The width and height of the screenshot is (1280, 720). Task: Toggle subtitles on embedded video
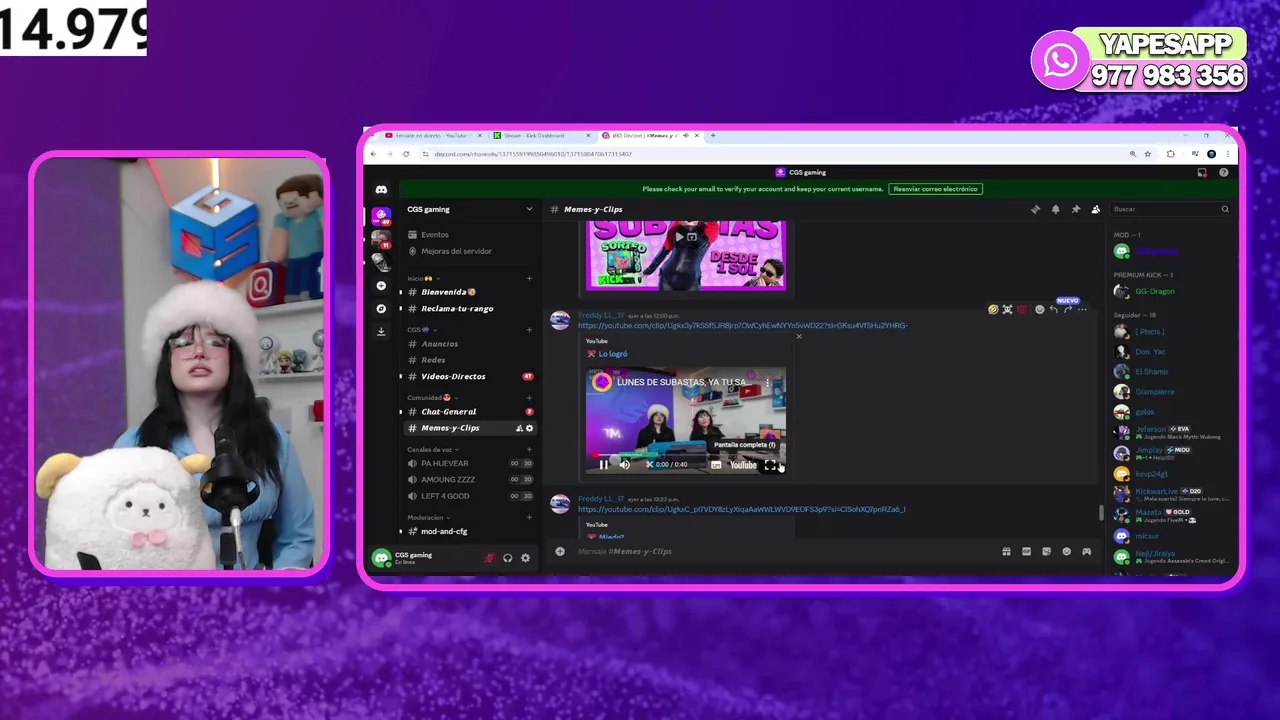pyautogui.click(x=716, y=464)
